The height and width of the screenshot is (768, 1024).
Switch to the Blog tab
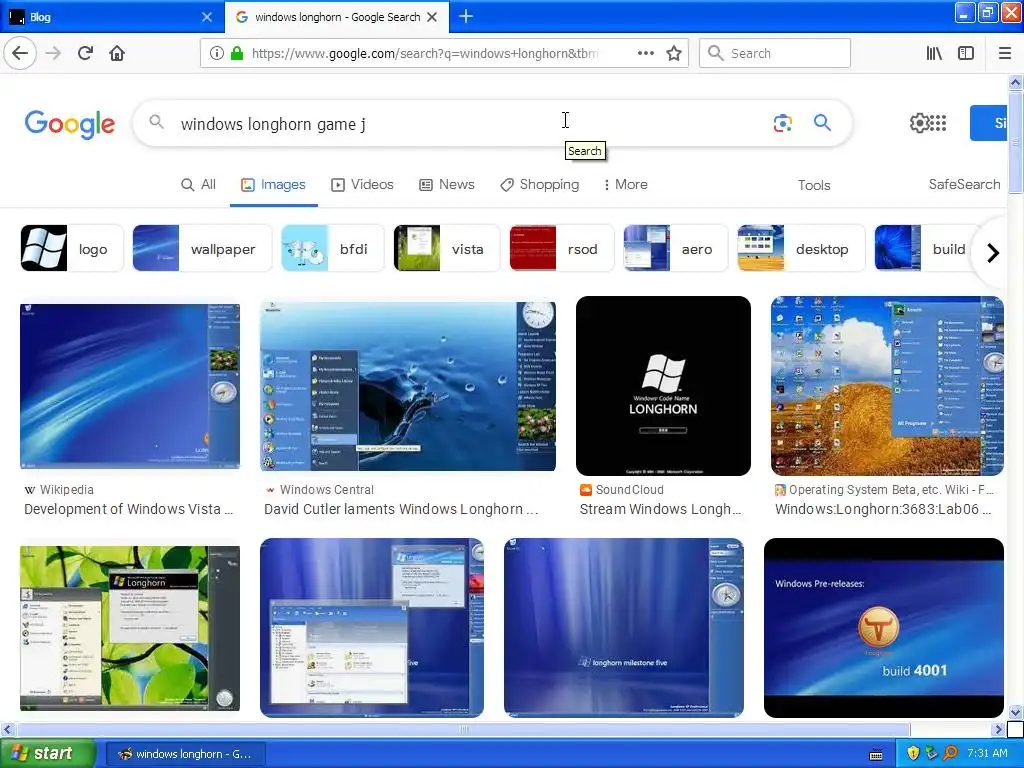pyautogui.click(x=111, y=17)
